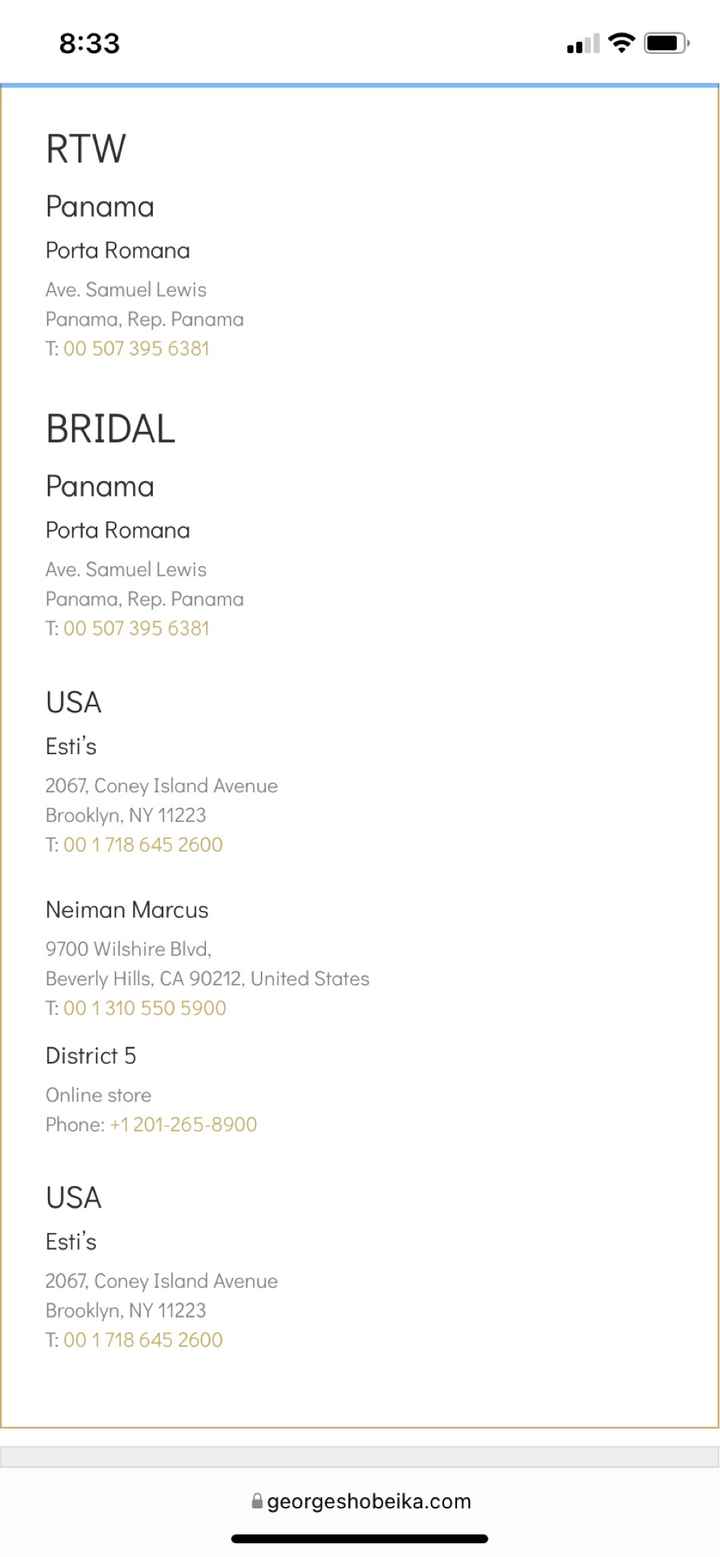Viewport: 720px width, 1557px height.
Task: Tap the home indicator bar
Action: [x=360, y=1538]
